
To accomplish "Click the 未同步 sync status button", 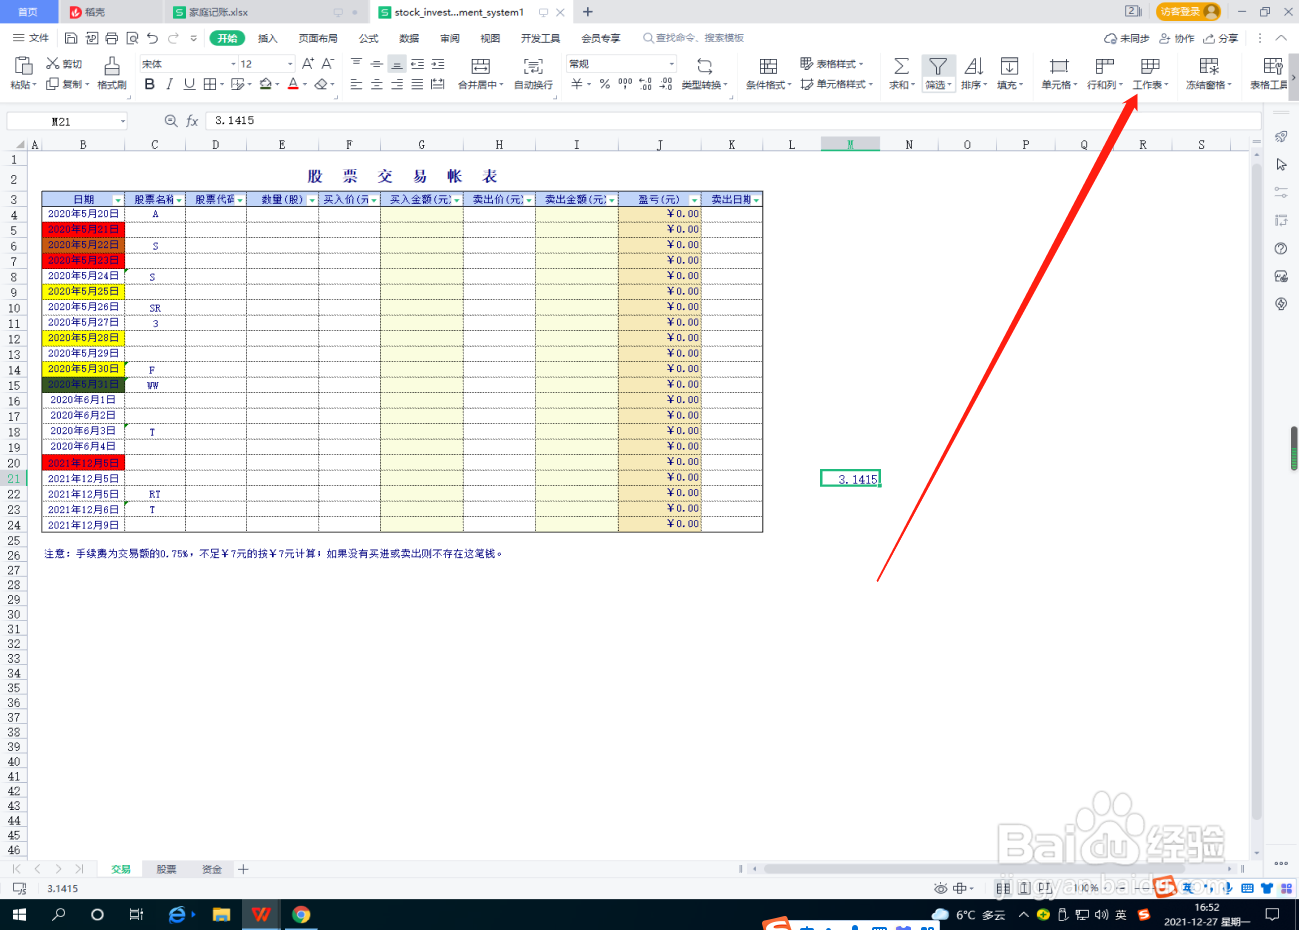I will (1127, 38).
